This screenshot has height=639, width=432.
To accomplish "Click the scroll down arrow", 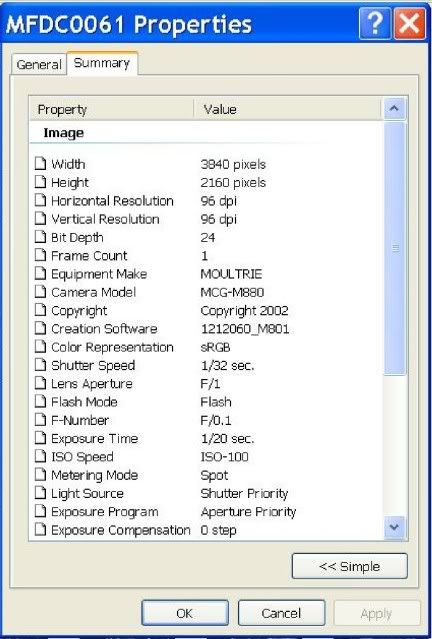I will [394, 527].
